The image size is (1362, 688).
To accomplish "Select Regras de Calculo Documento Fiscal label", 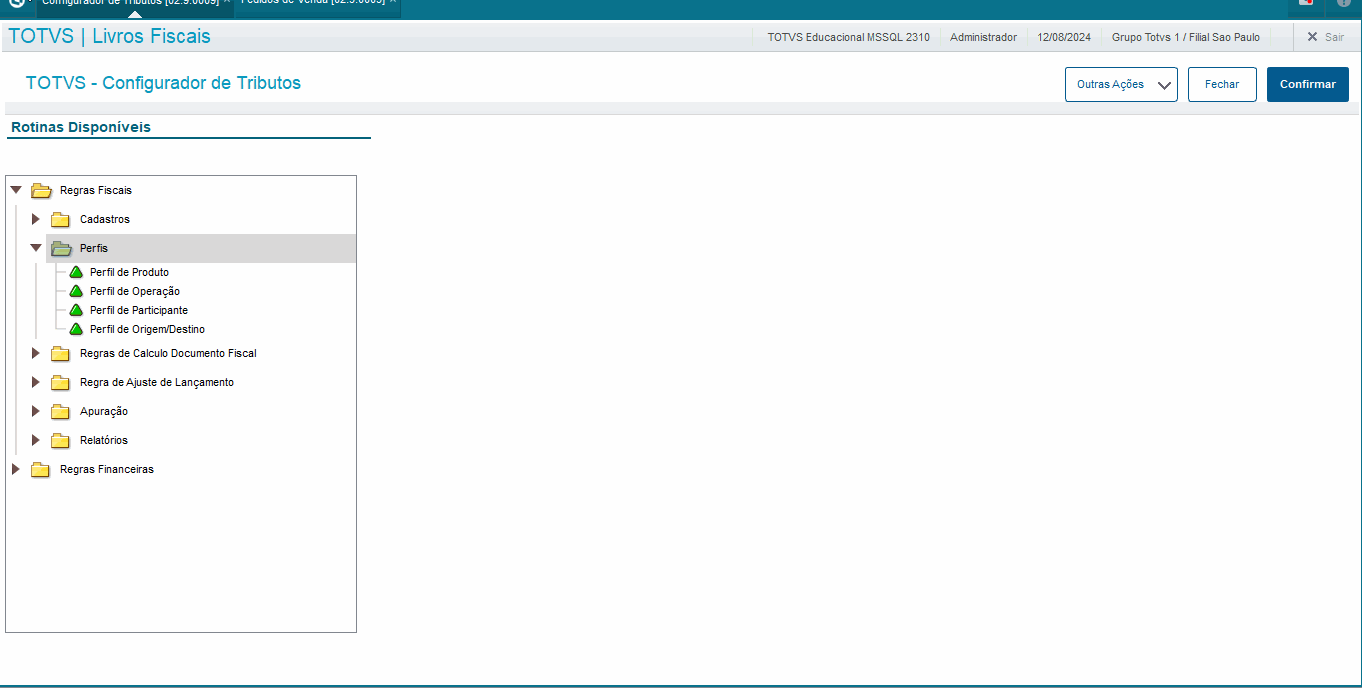I will pyautogui.click(x=168, y=353).
